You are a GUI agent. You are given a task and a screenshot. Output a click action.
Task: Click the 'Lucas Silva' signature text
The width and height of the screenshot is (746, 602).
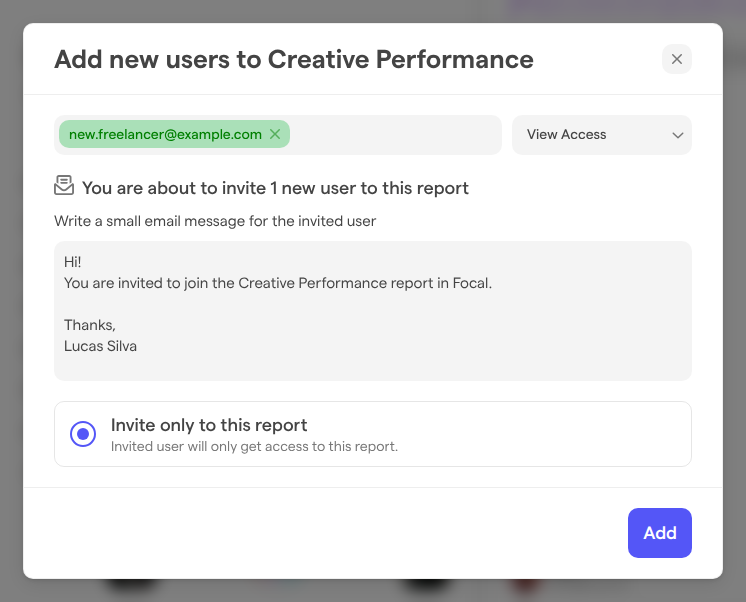(100, 346)
